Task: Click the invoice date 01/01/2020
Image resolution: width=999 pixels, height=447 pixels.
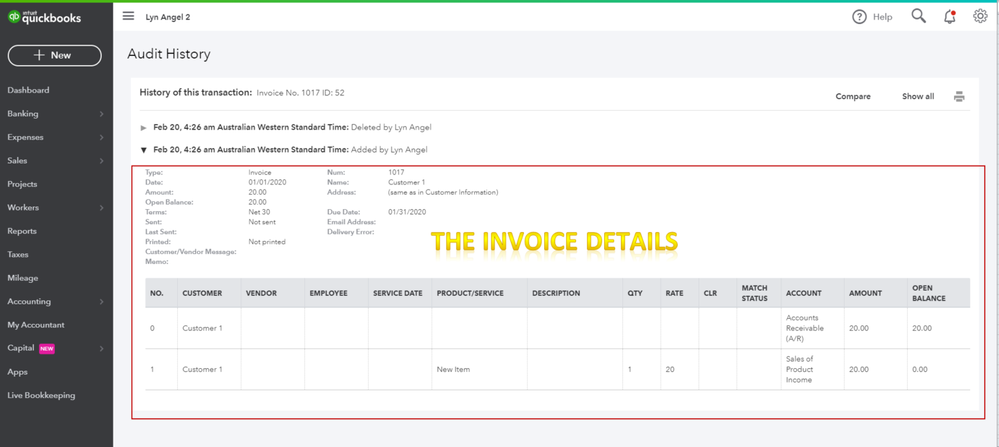Action: 268,182
